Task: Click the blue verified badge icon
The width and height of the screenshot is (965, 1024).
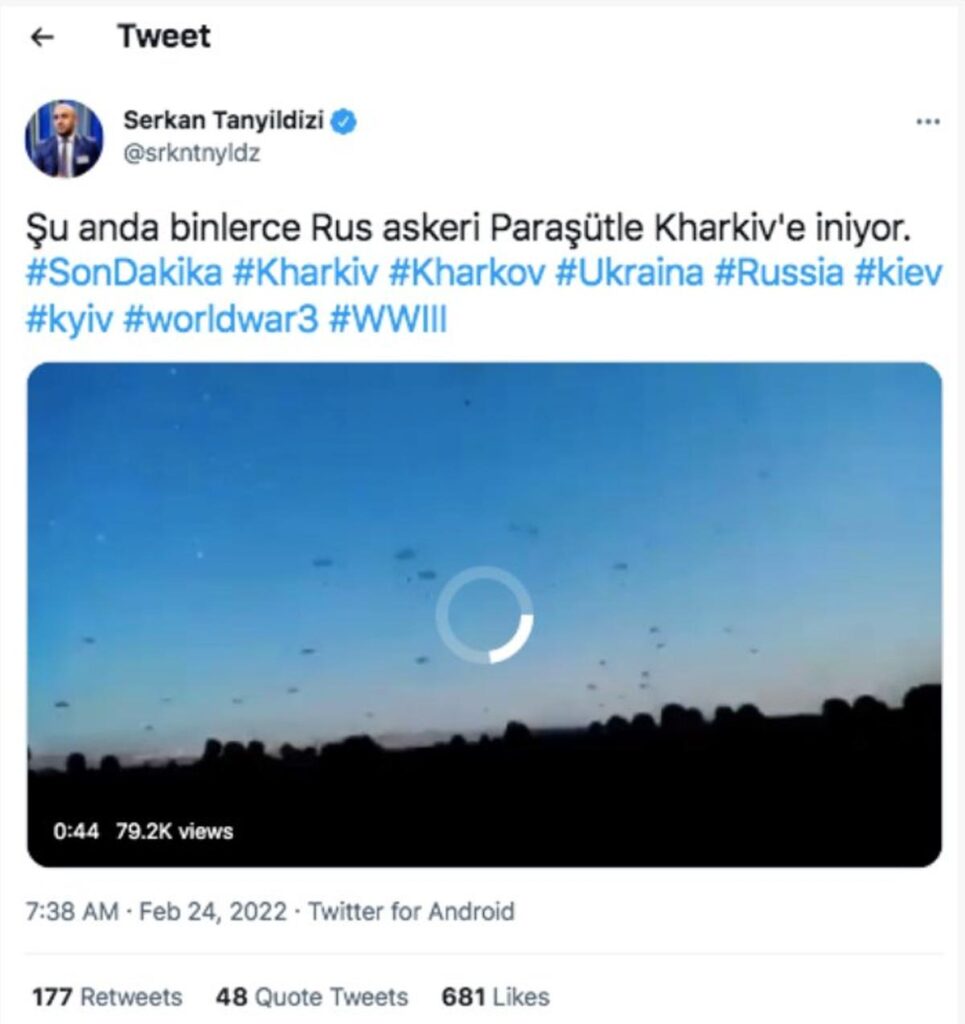Action: click(x=343, y=121)
